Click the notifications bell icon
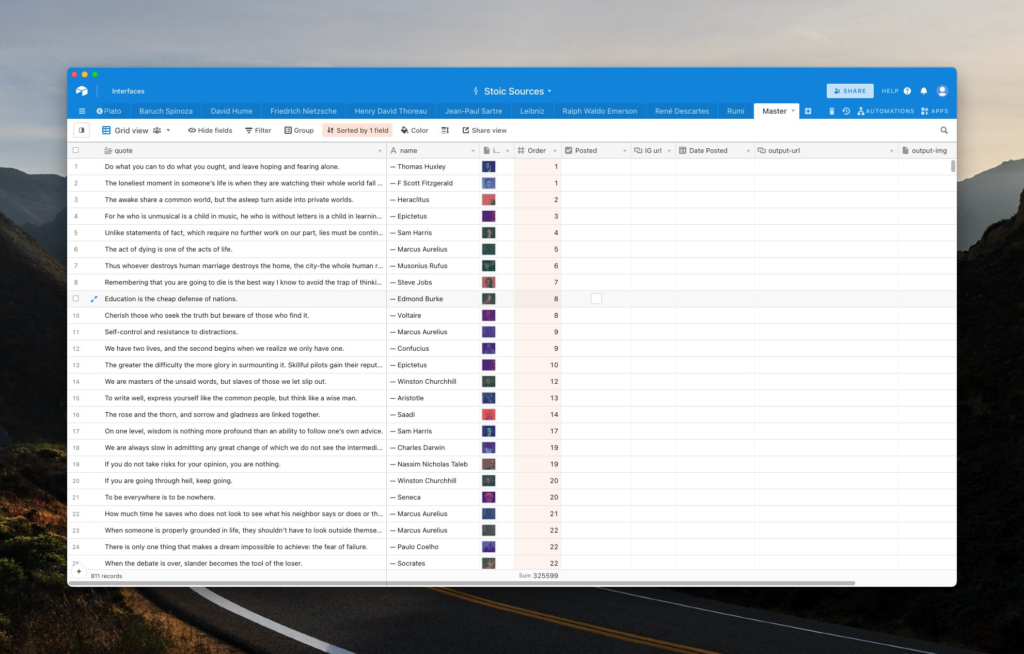Viewport: 1024px width, 654px height. pos(923,91)
